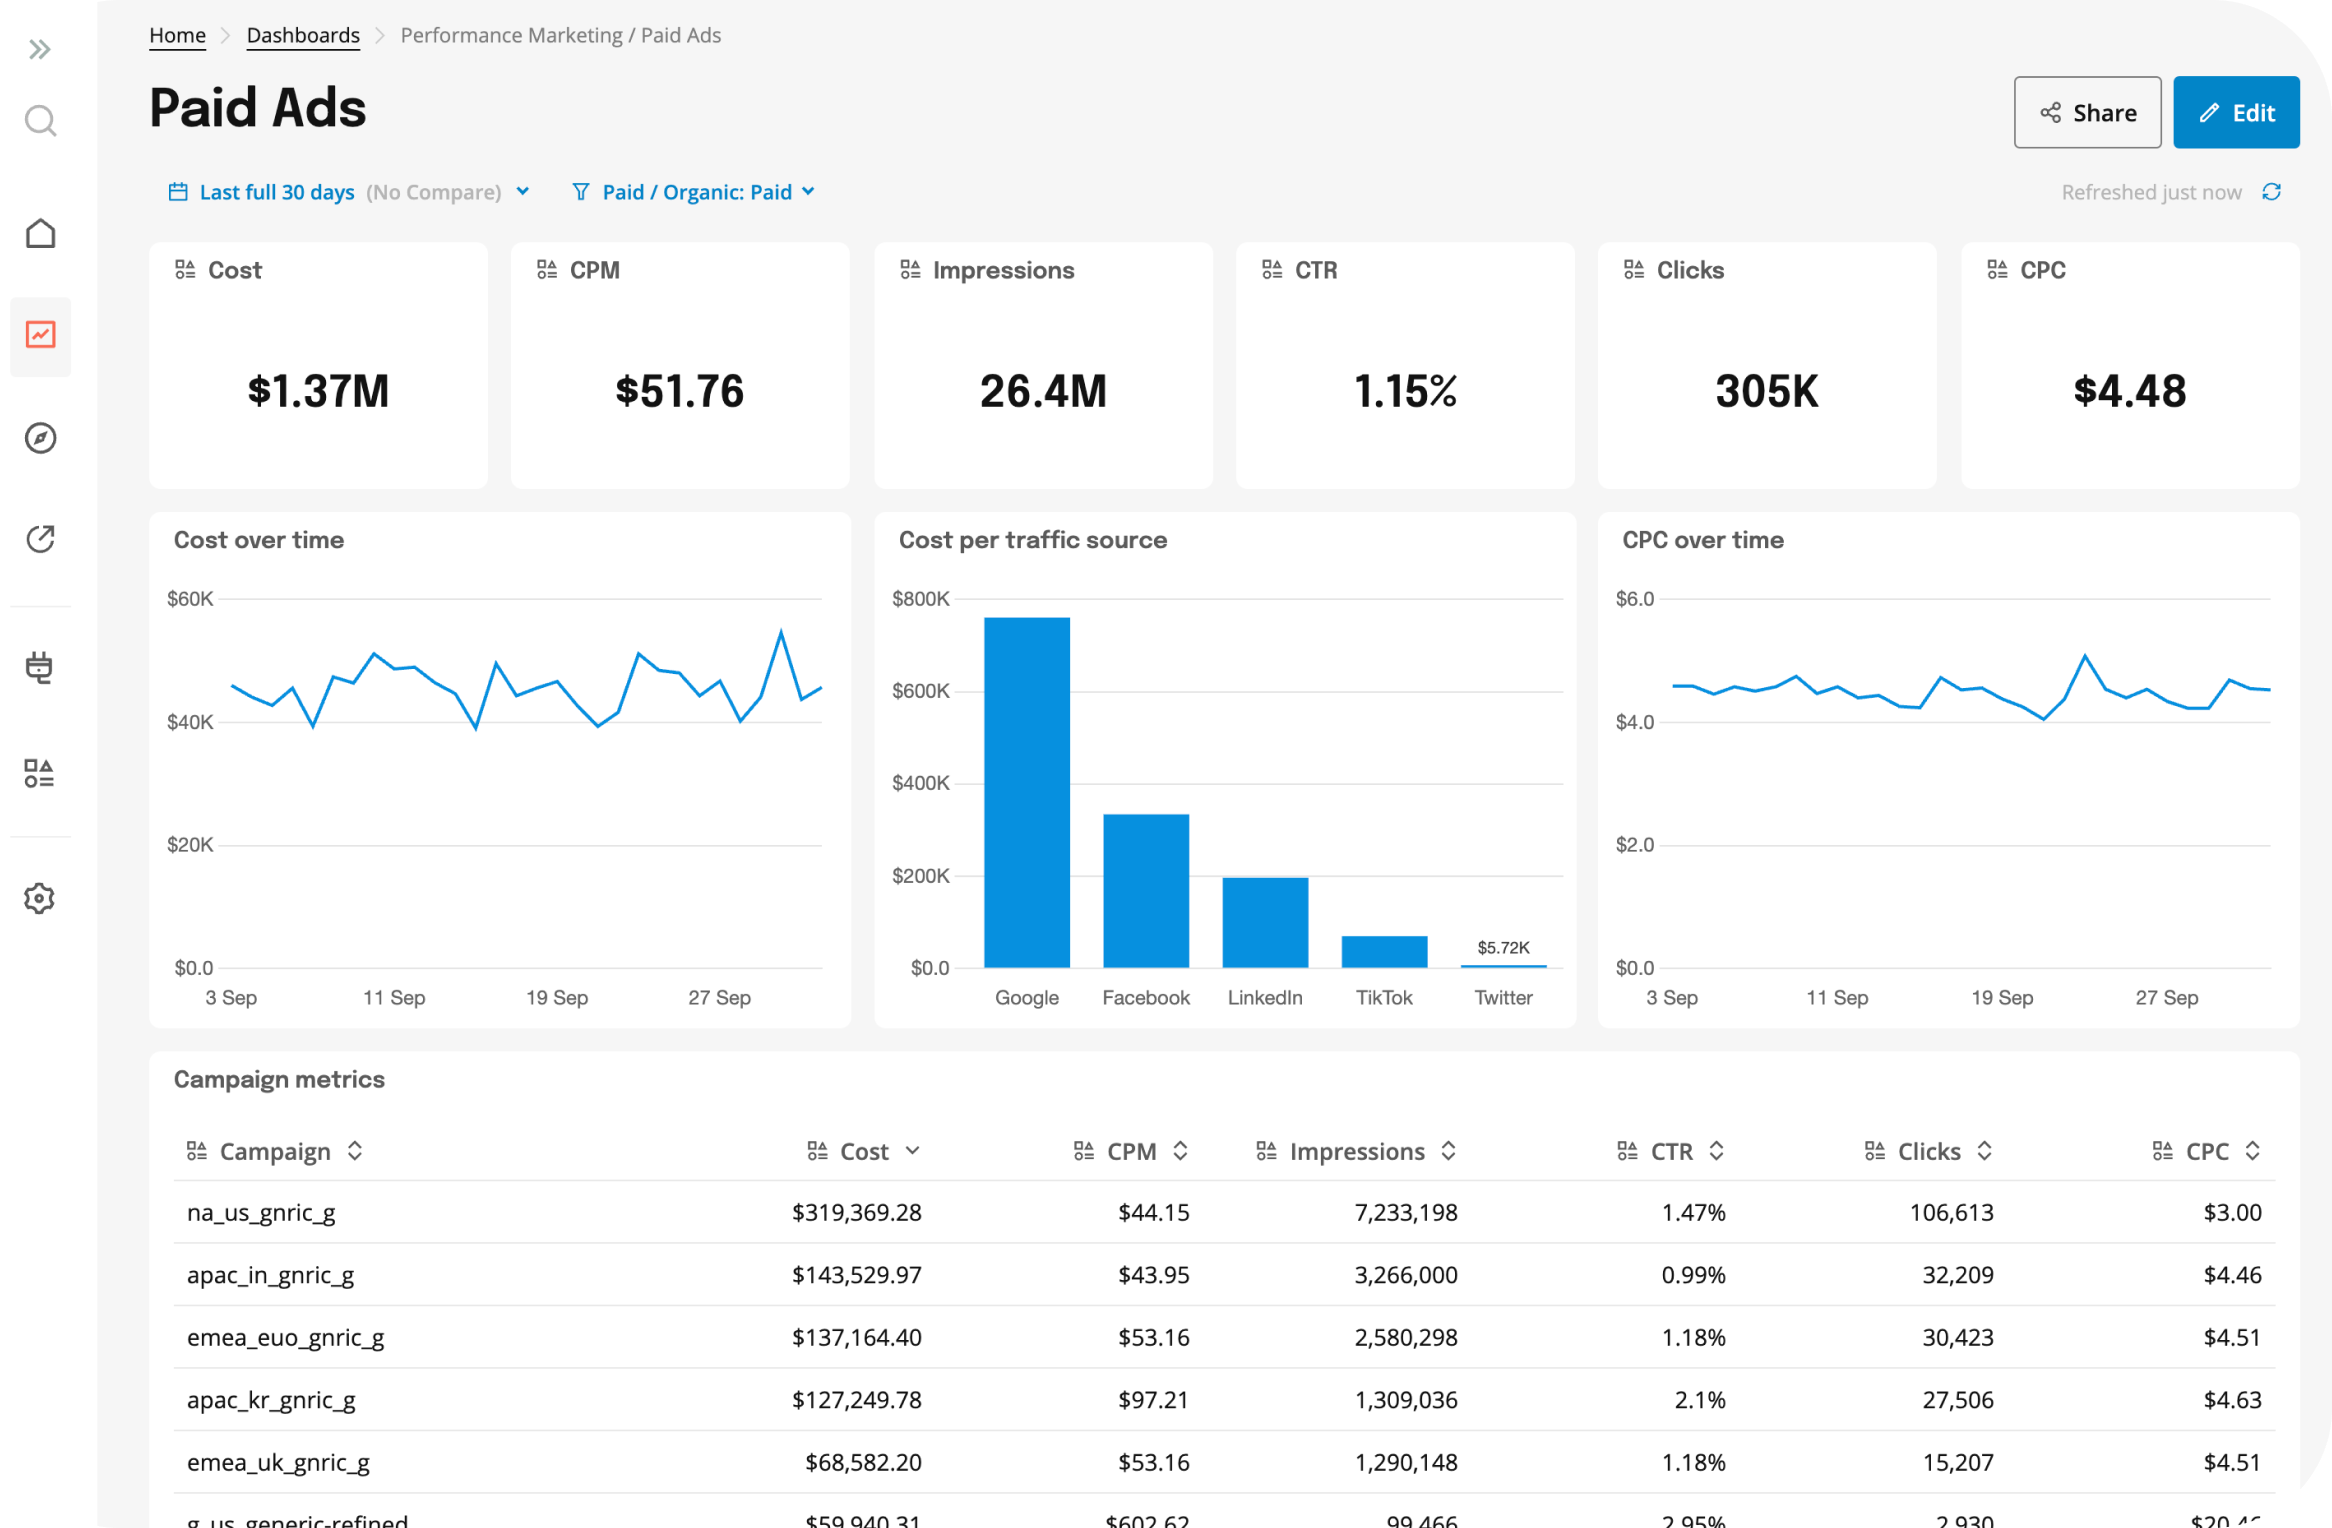The image size is (2332, 1528).
Task: Open the 'Last full 30 days' date dropdown
Action: [349, 192]
